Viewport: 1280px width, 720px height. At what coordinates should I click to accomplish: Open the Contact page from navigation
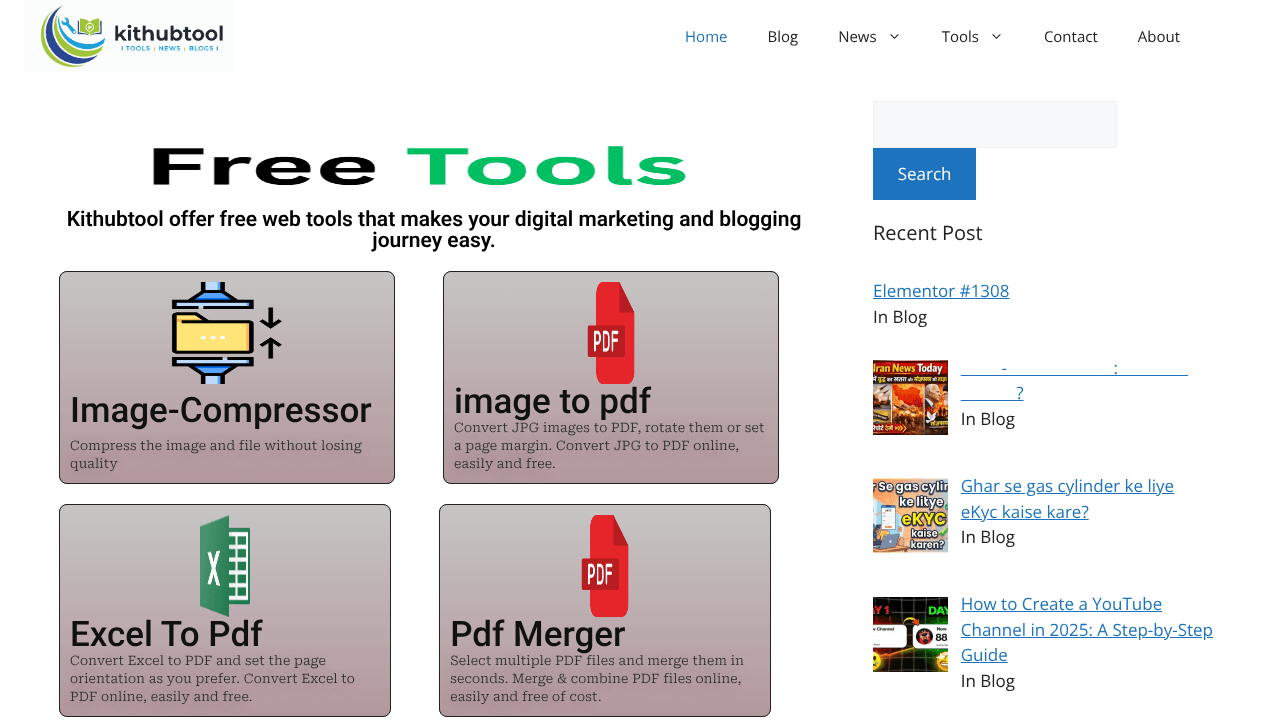[1071, 37]
